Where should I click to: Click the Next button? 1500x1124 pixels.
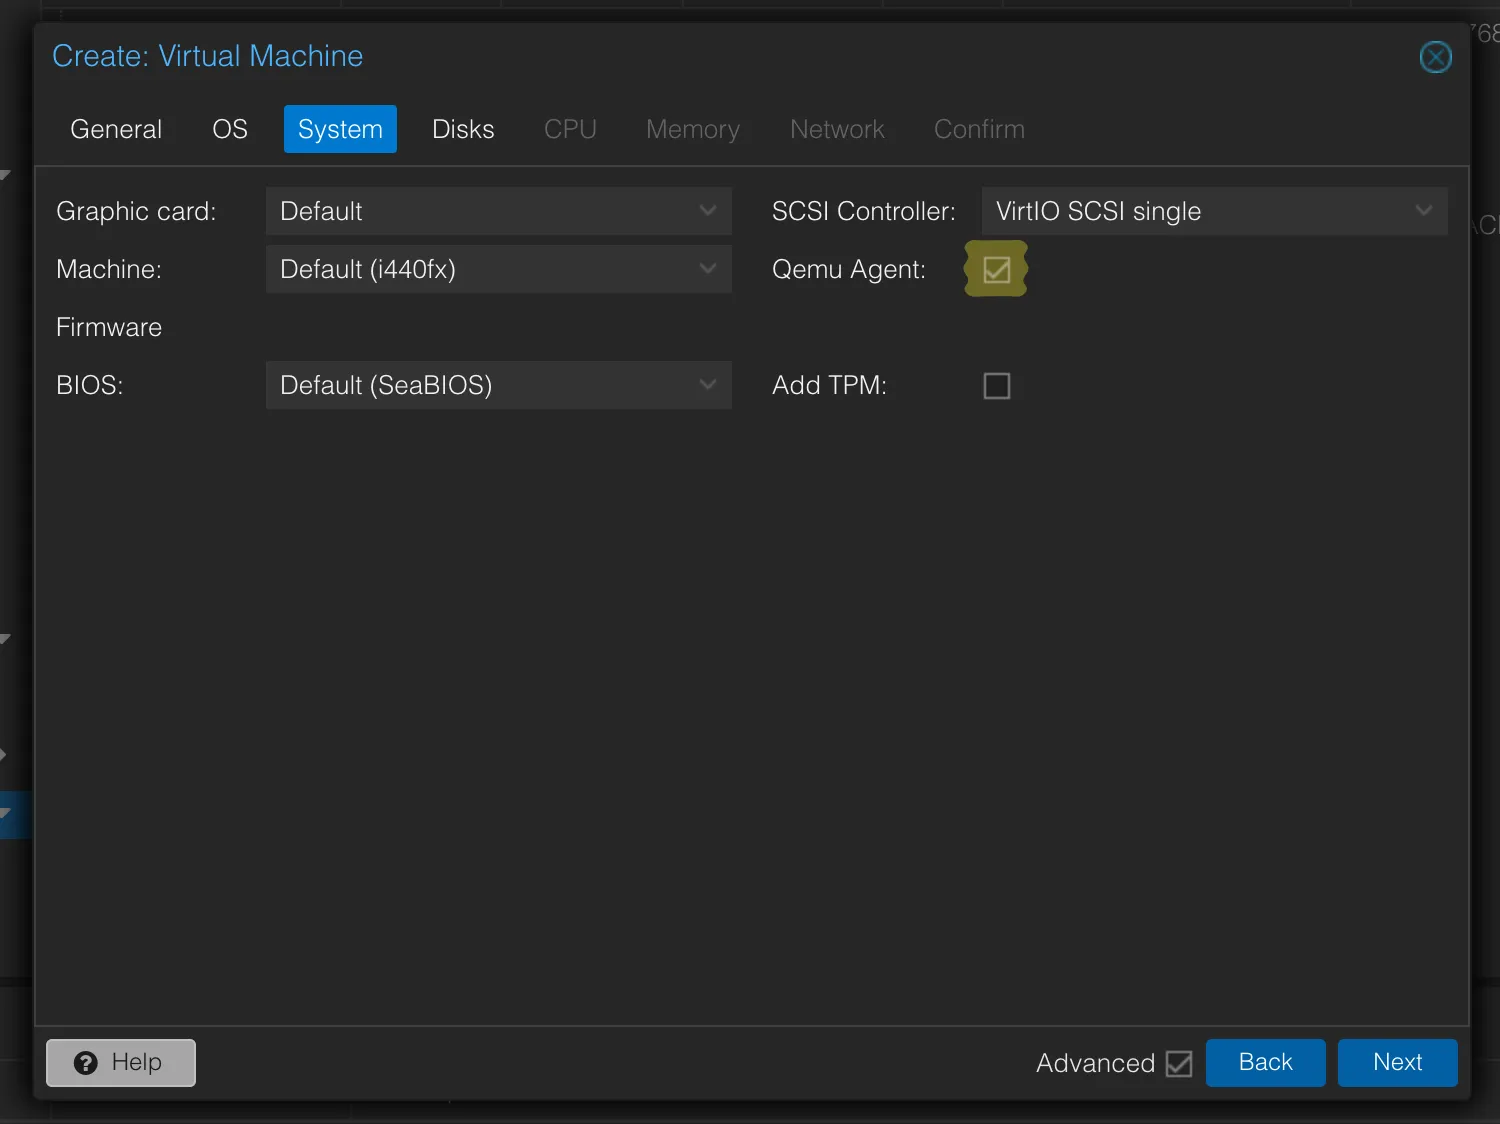(x=1397, y=1062)
